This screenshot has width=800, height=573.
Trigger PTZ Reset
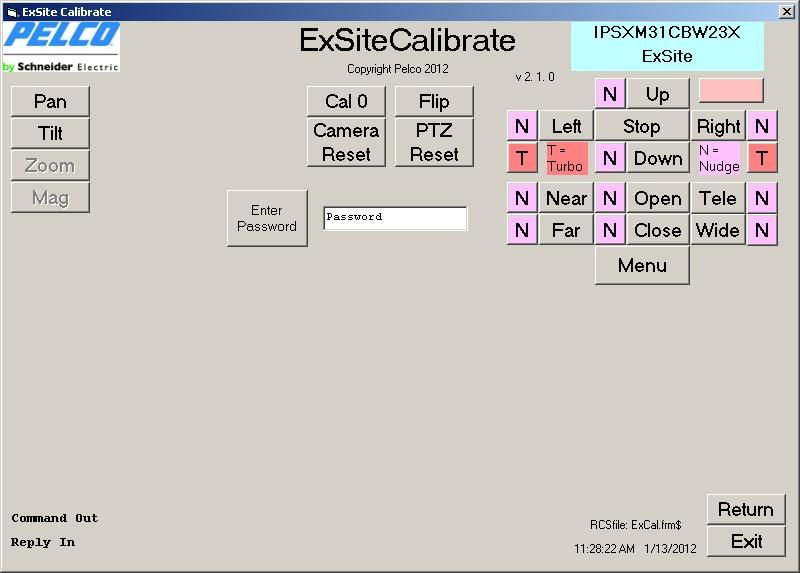[x=434, y=142]
